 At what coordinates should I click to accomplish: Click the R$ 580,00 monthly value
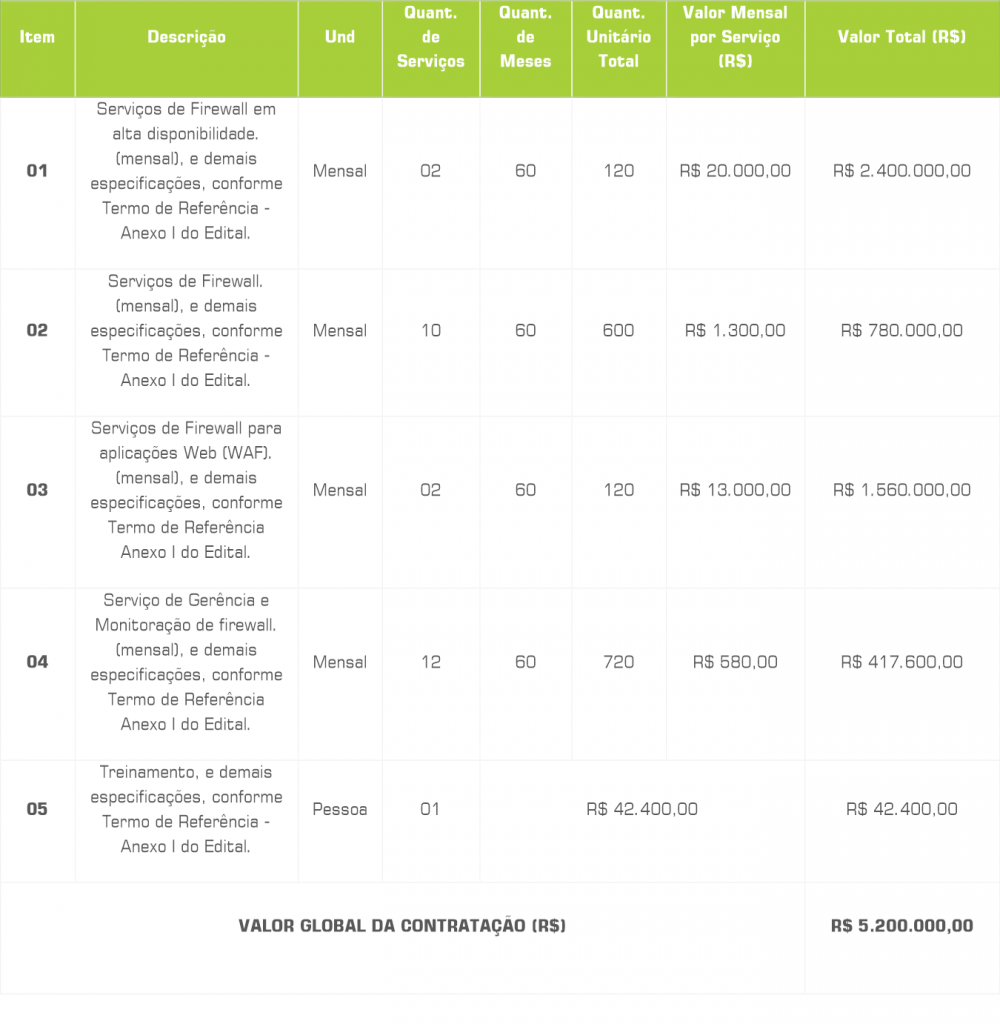pyautogui.click(x=735, y=662)
